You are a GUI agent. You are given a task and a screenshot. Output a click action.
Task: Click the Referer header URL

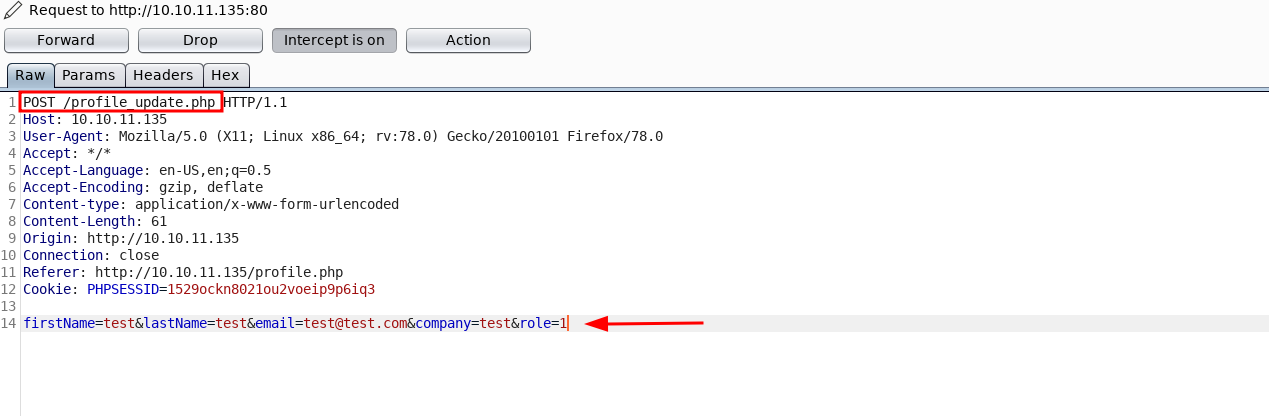pos(219,272)
